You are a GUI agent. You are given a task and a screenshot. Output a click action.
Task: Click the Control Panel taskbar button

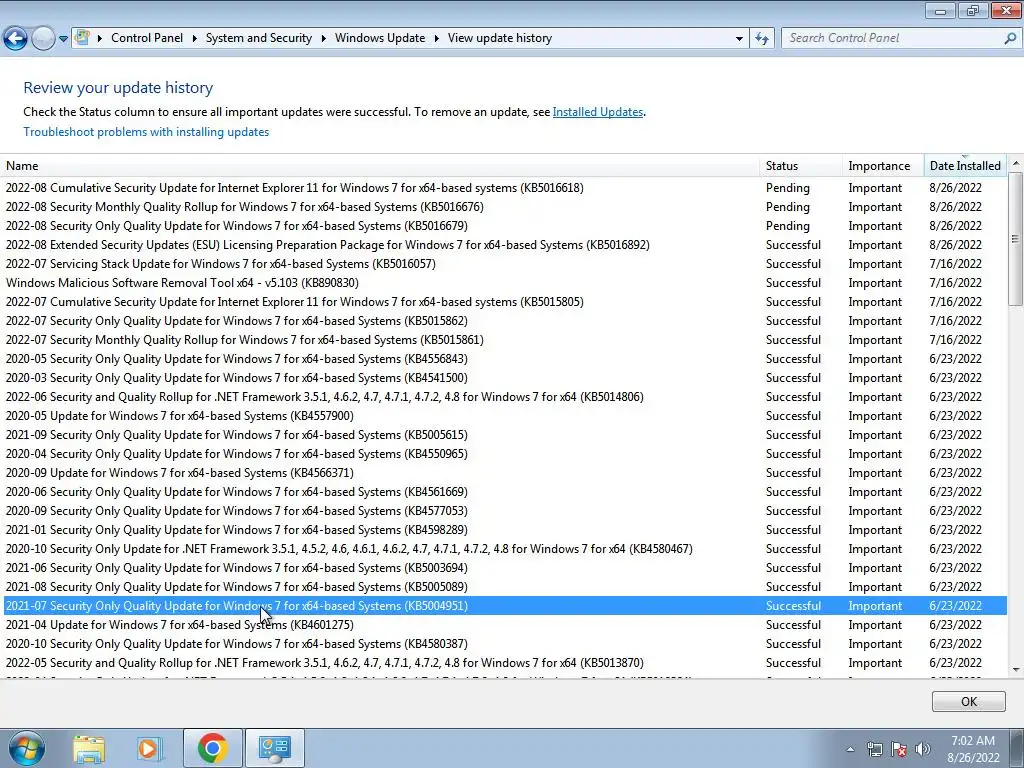tap(274, 748)
